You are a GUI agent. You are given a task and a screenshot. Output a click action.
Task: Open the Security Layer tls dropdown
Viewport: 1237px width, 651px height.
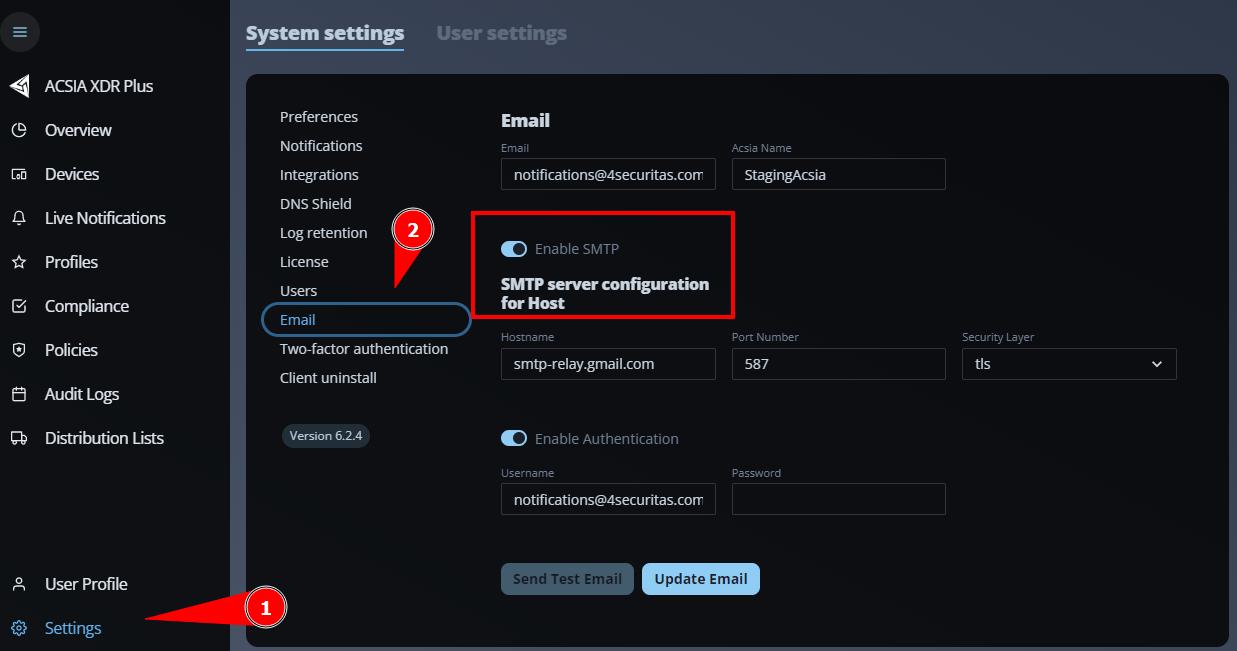[1069, 364]
